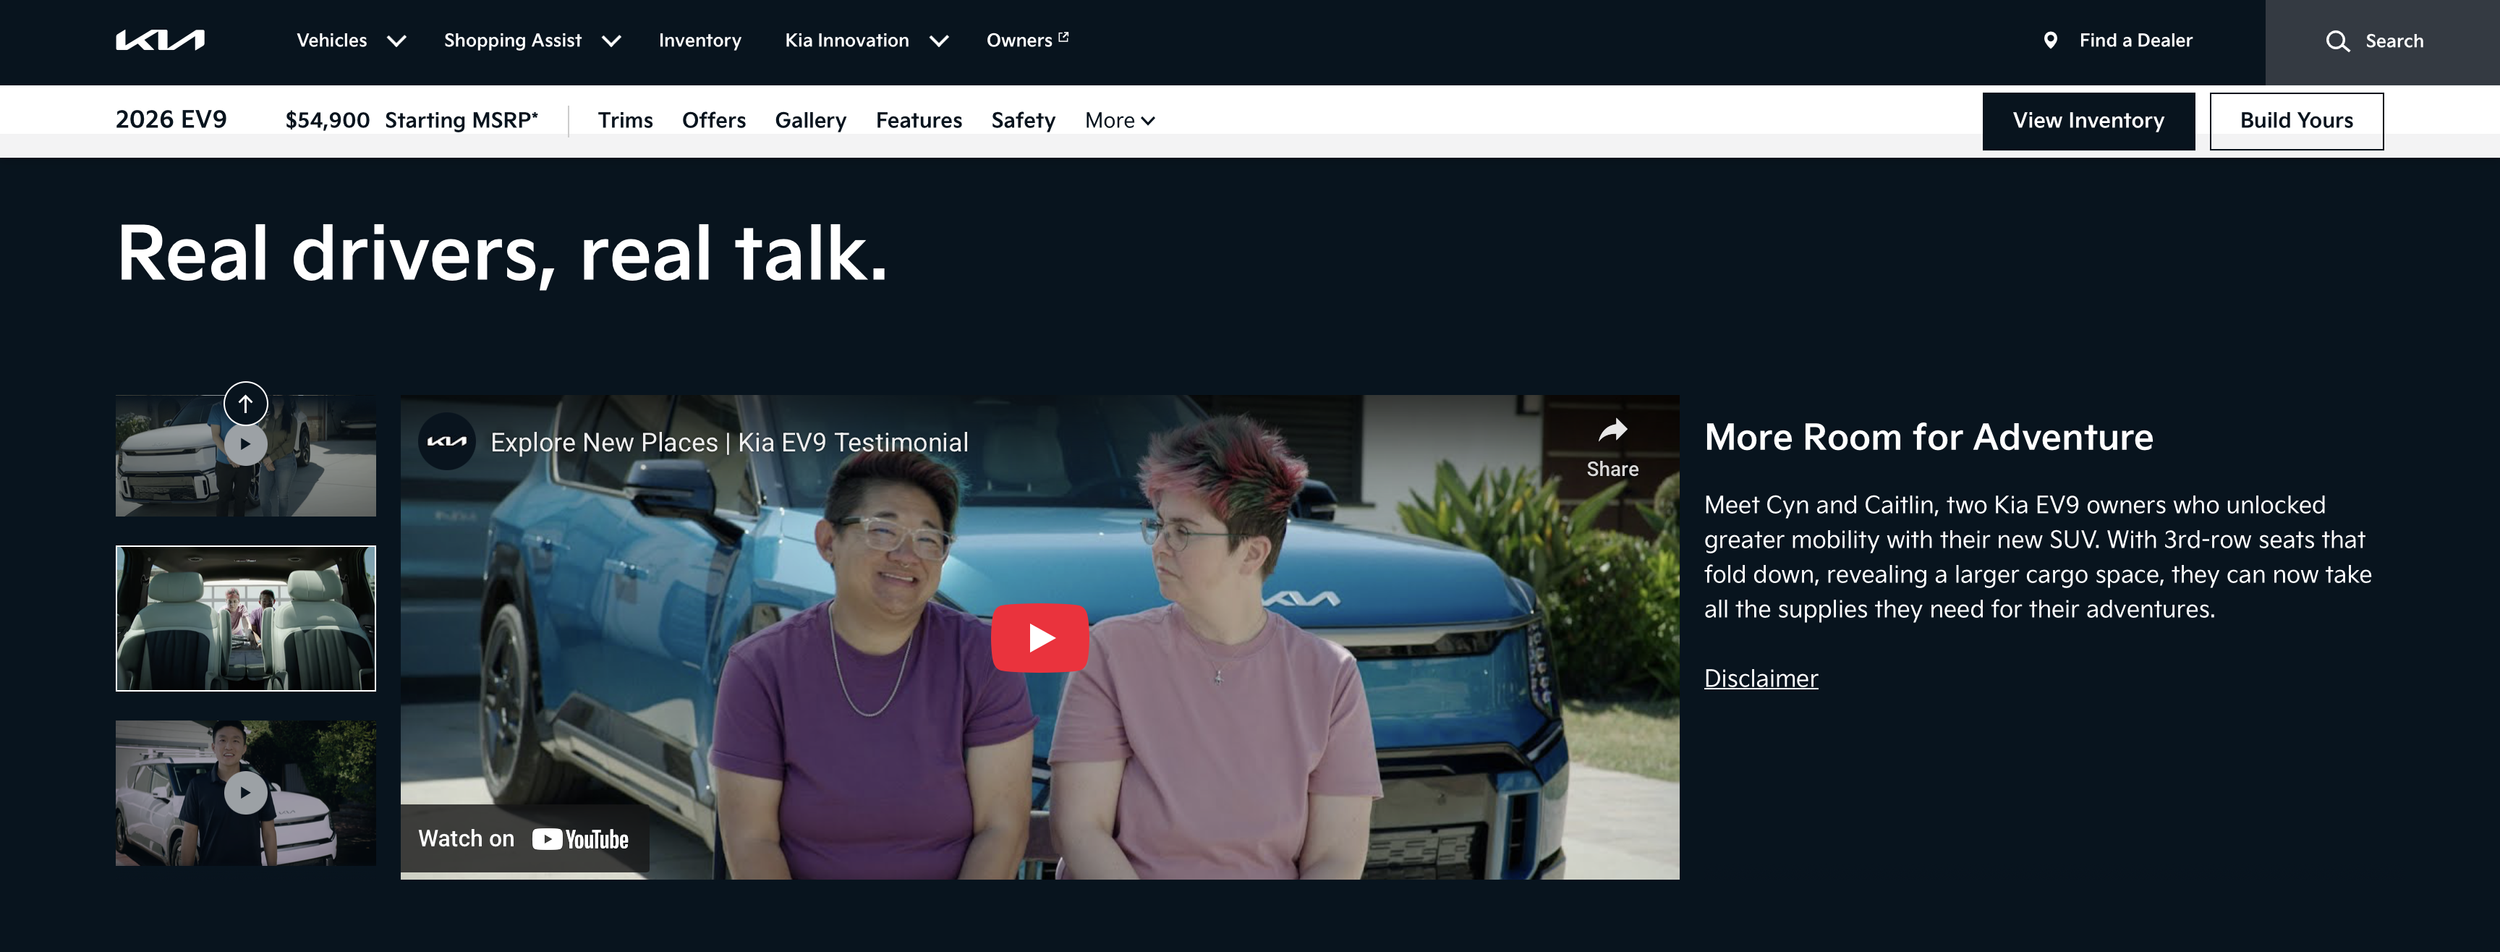Click the 2026 EV9 model title
The image size is (2500, 952).
coord(171,120)
